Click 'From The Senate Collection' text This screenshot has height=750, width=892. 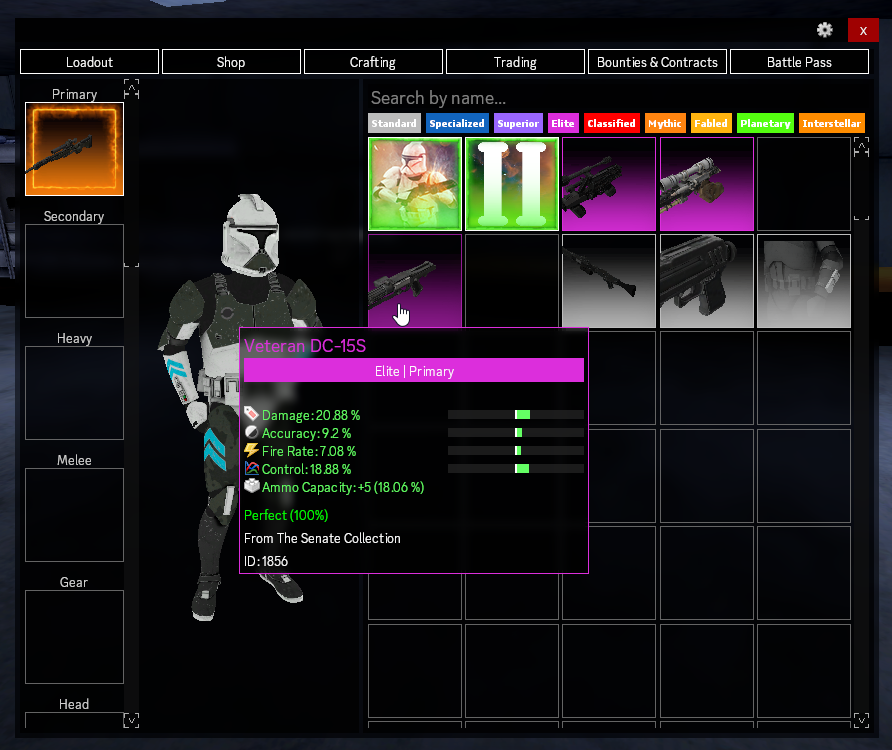tap(322, 538)
